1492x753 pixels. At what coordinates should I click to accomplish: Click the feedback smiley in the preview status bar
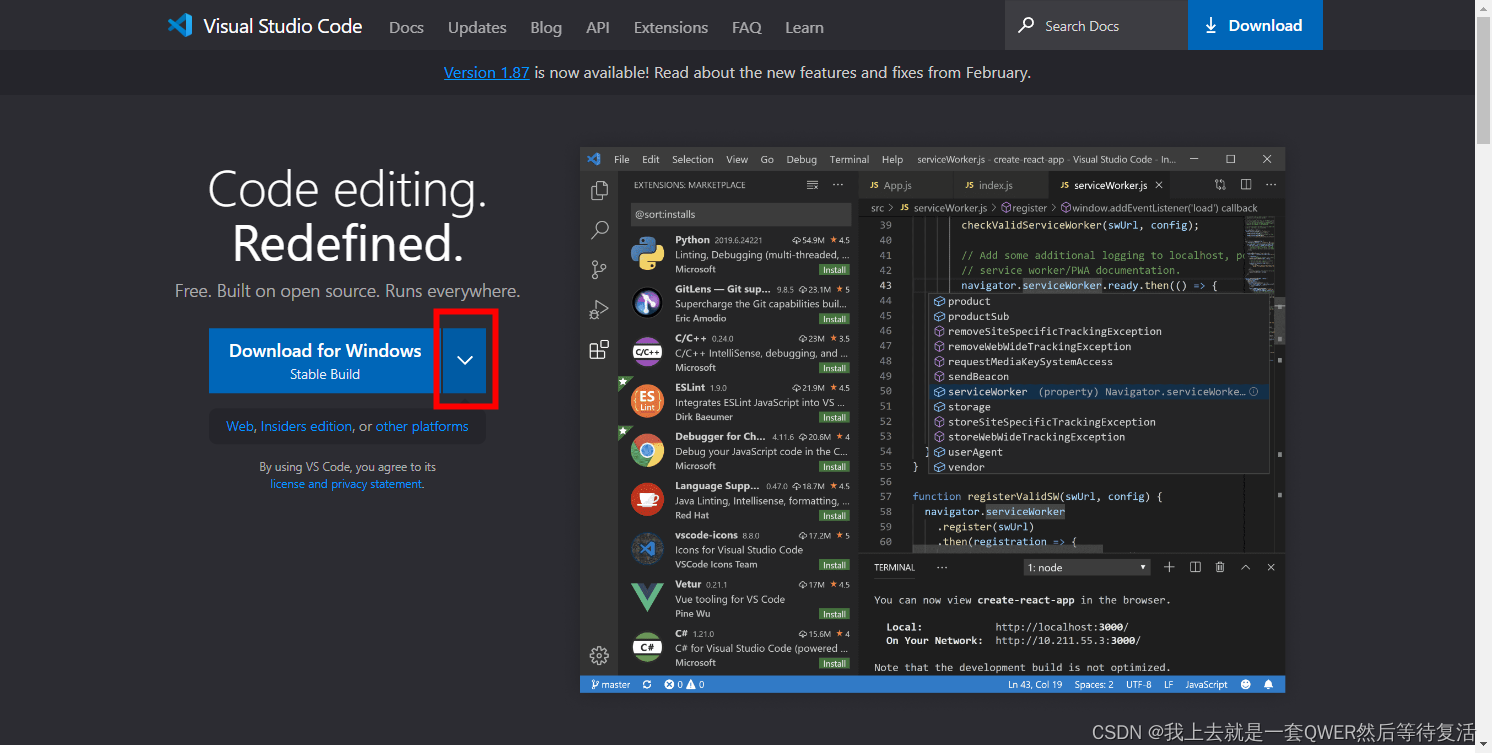tap(1246, 684)
